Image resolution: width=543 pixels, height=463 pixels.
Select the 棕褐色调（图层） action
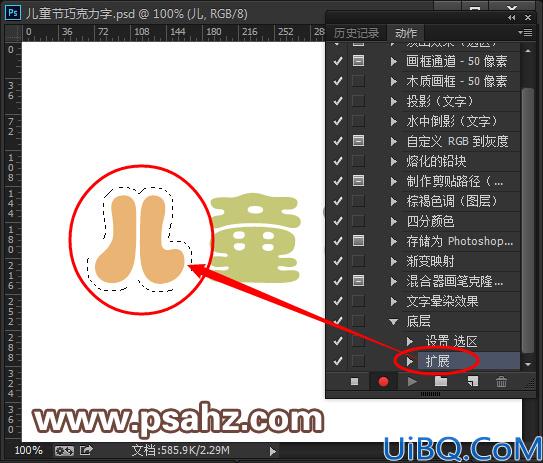pos(452,201)
